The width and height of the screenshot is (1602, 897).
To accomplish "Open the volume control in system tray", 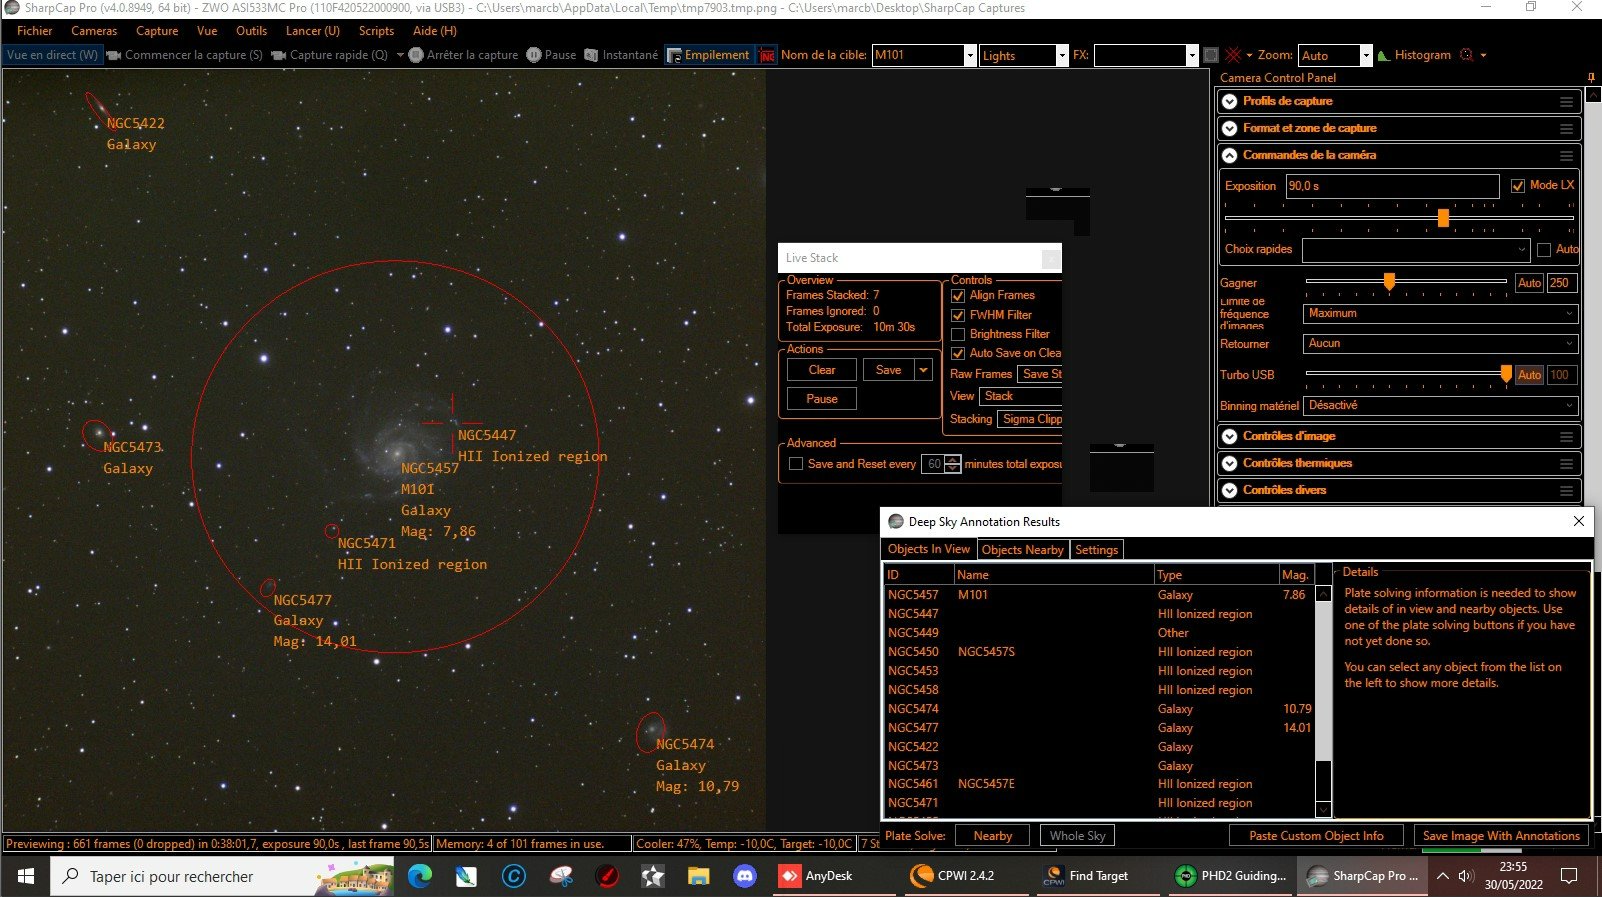I will click(x=1466, y=876).
